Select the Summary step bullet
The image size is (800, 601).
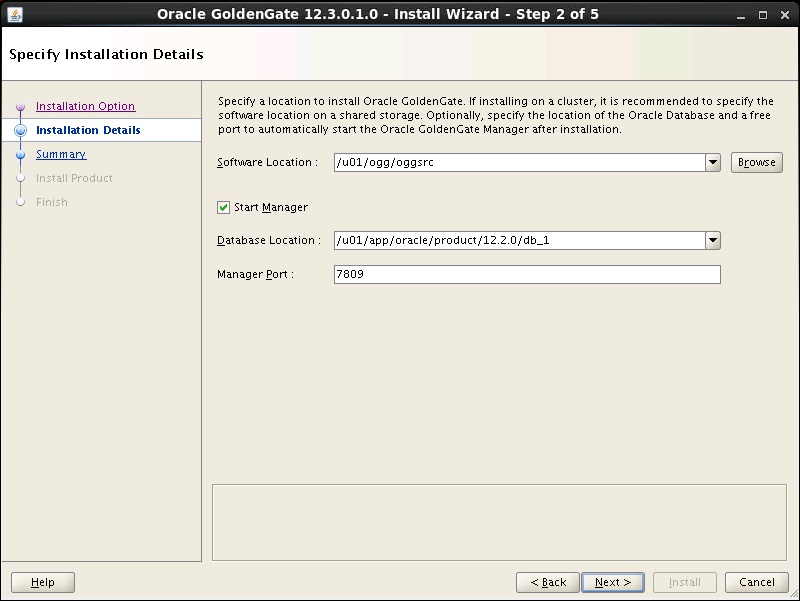tap(20, 154)
